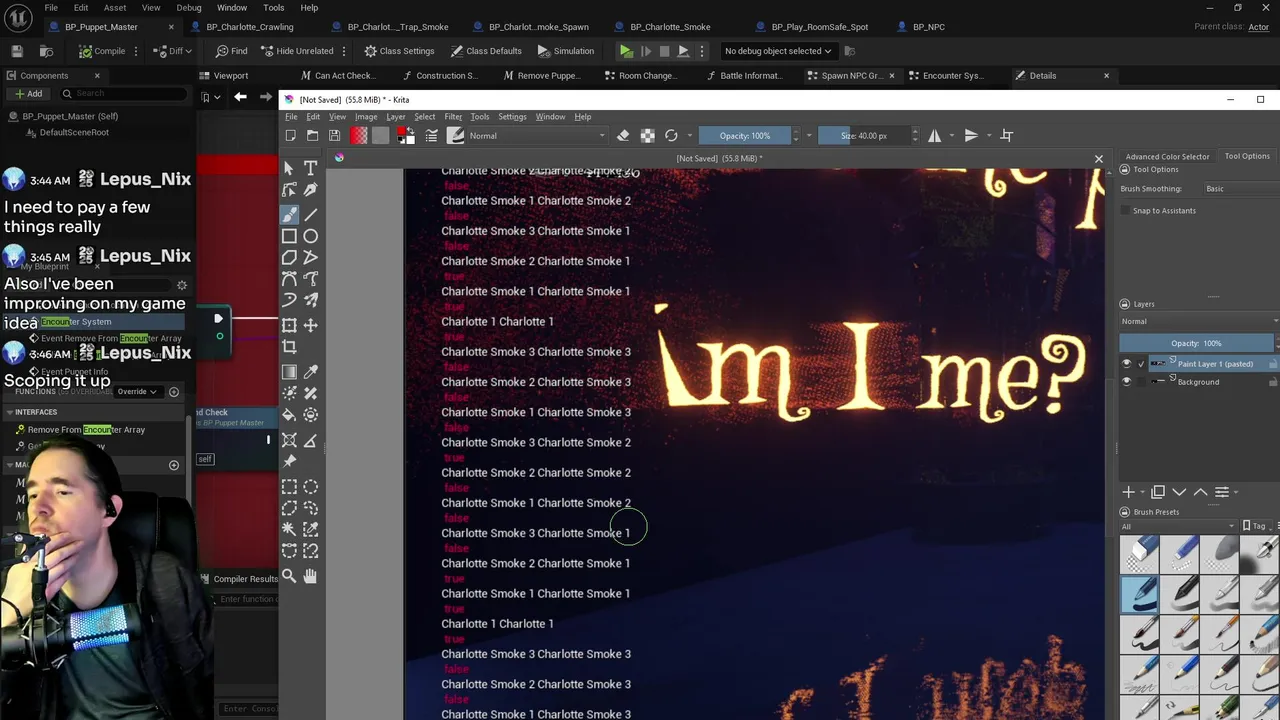Toggle Preserve Alpha checker icon

(647, 135)
